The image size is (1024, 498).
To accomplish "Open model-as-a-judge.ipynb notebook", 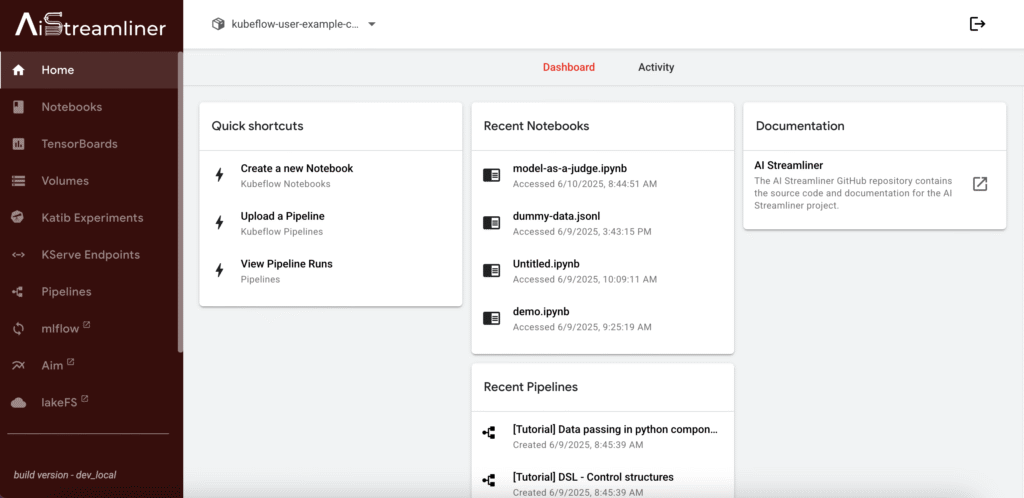I will tap(603, 175).
